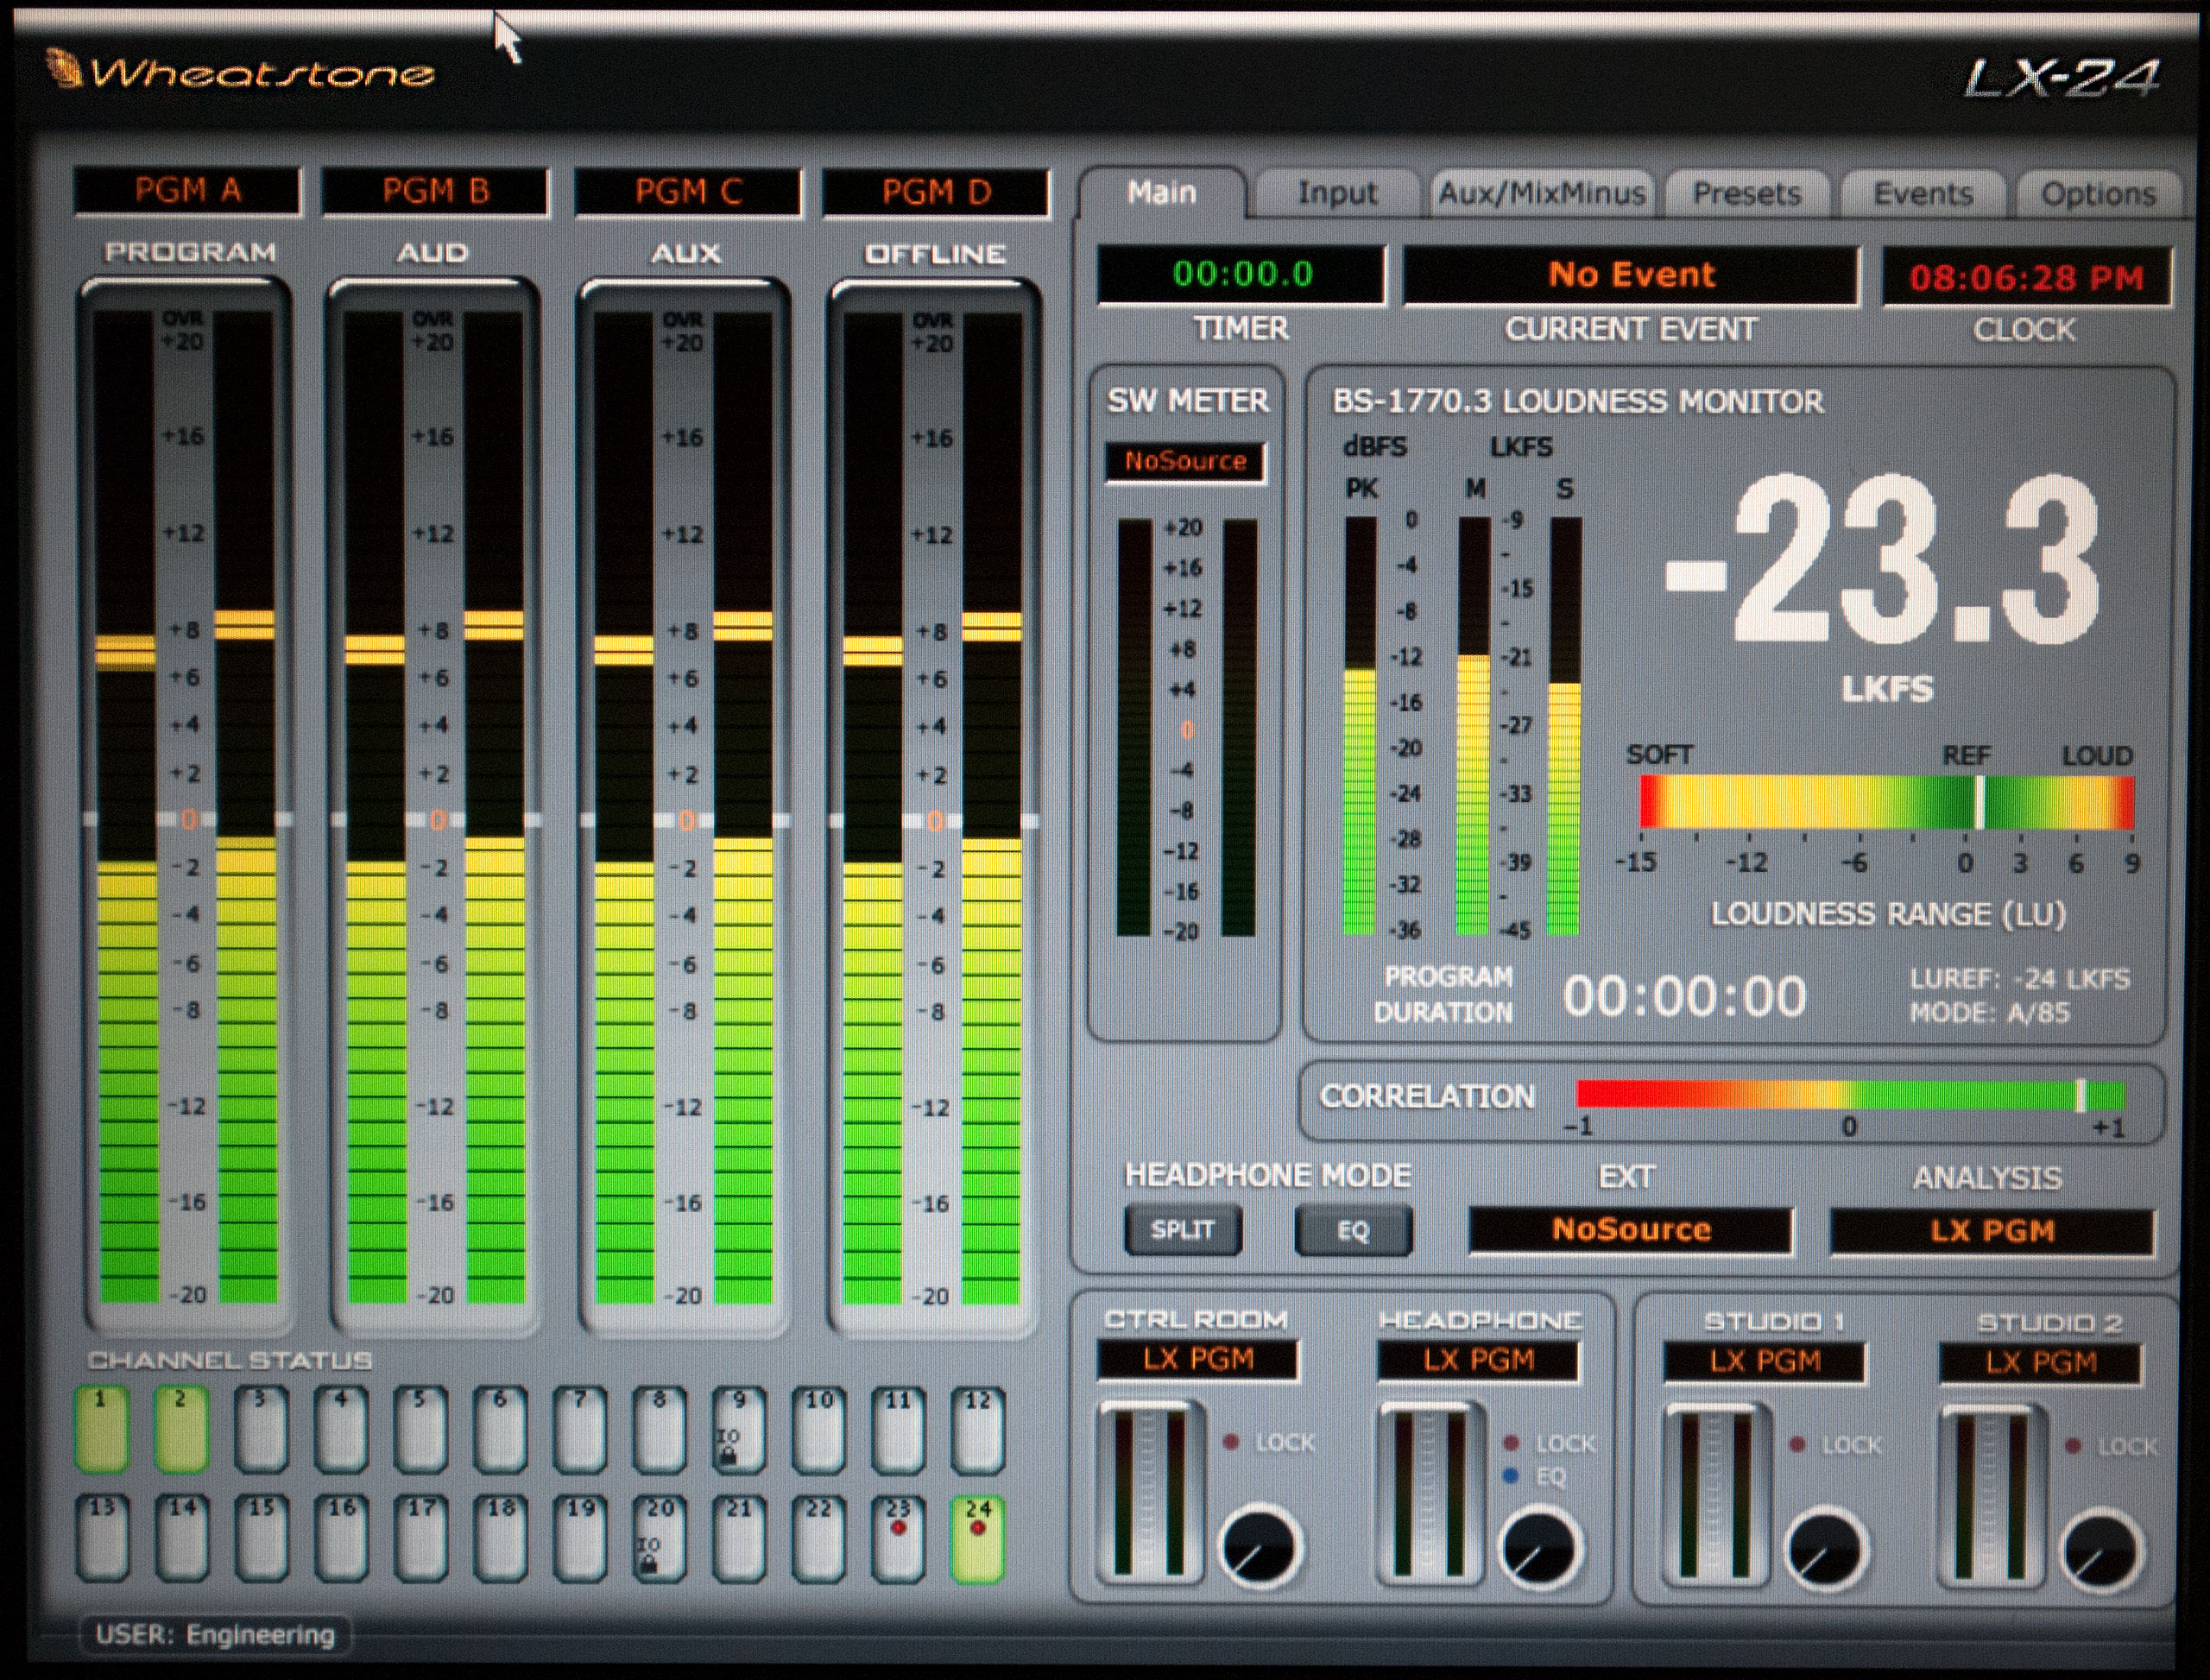Open the Presets tab
This screenshot has height=1680, width=2210.
click(1747, 193)
